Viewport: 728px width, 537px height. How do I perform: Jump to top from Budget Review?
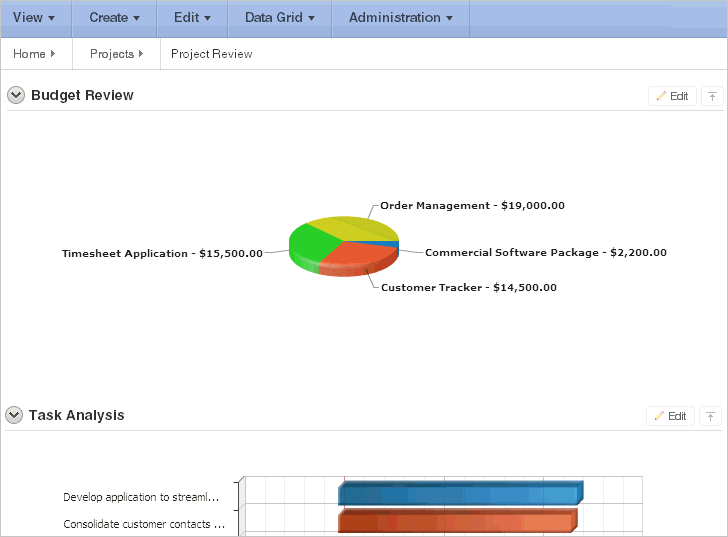712,96
